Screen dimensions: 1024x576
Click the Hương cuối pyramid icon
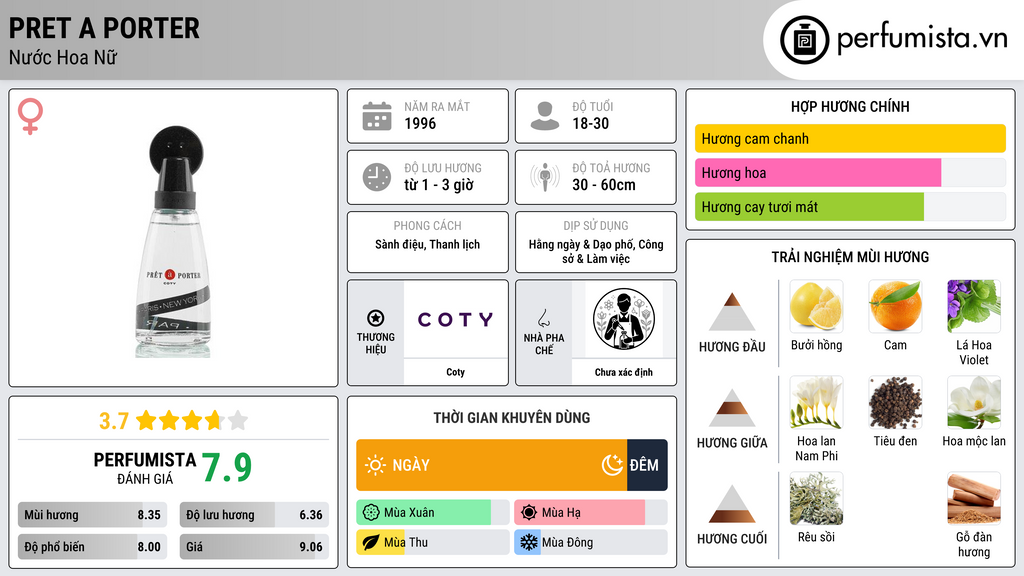(x=732, y=504)
